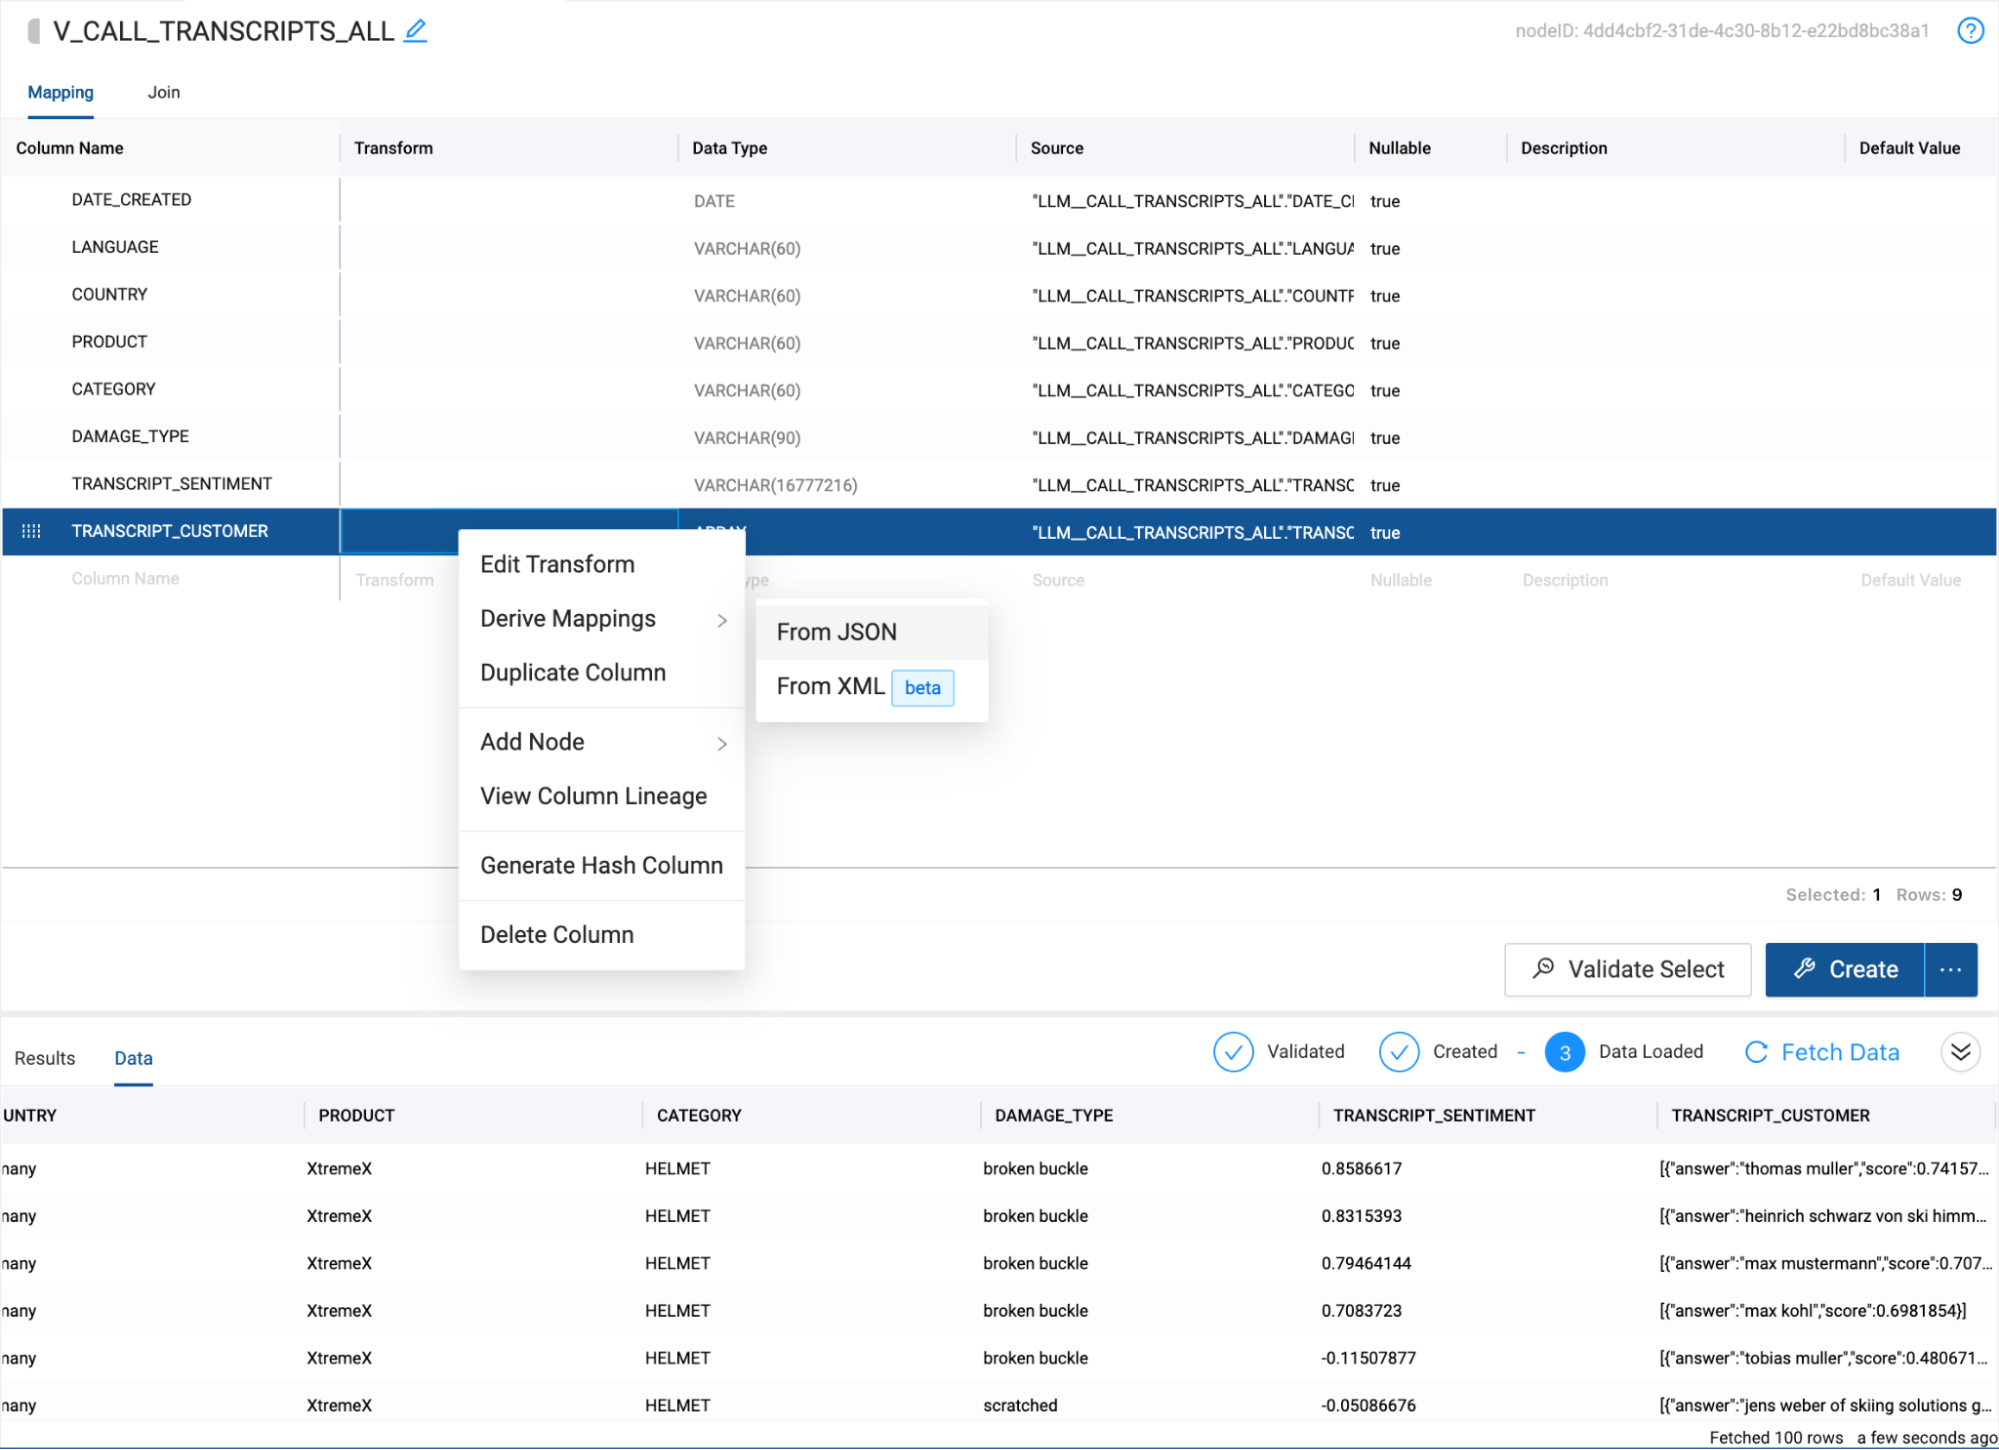The image size is (1999, 1450).
Task: Click the Source column header
Action: click(1056, 148)
